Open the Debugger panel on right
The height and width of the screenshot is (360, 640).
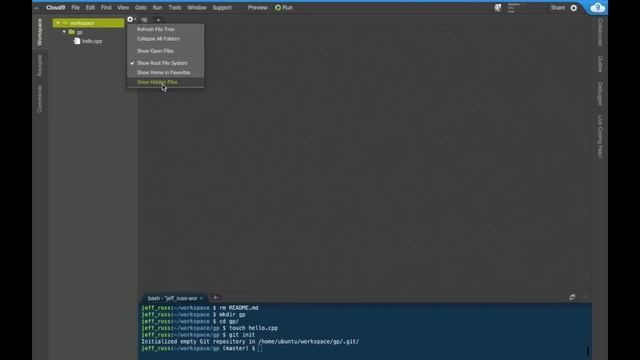click(600, 93)
